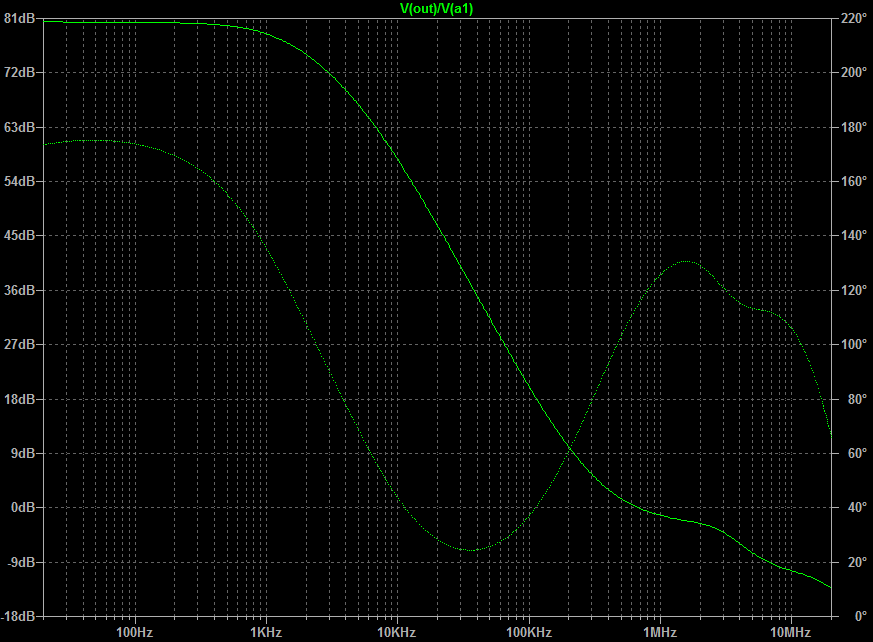Click the 27dB left axis label
Viewport: 873px width, 642px height.
pos(19,344)
